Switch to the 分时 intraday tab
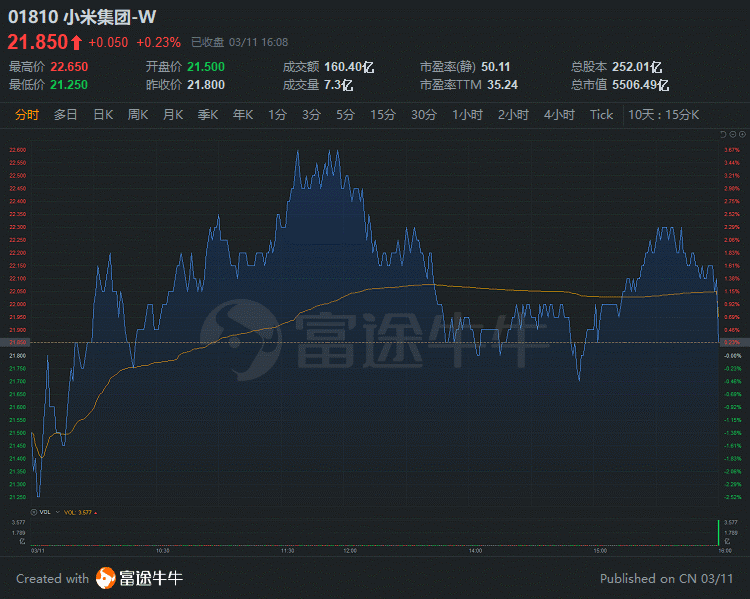This screenshot has height=599, width=750. (27, 115)
